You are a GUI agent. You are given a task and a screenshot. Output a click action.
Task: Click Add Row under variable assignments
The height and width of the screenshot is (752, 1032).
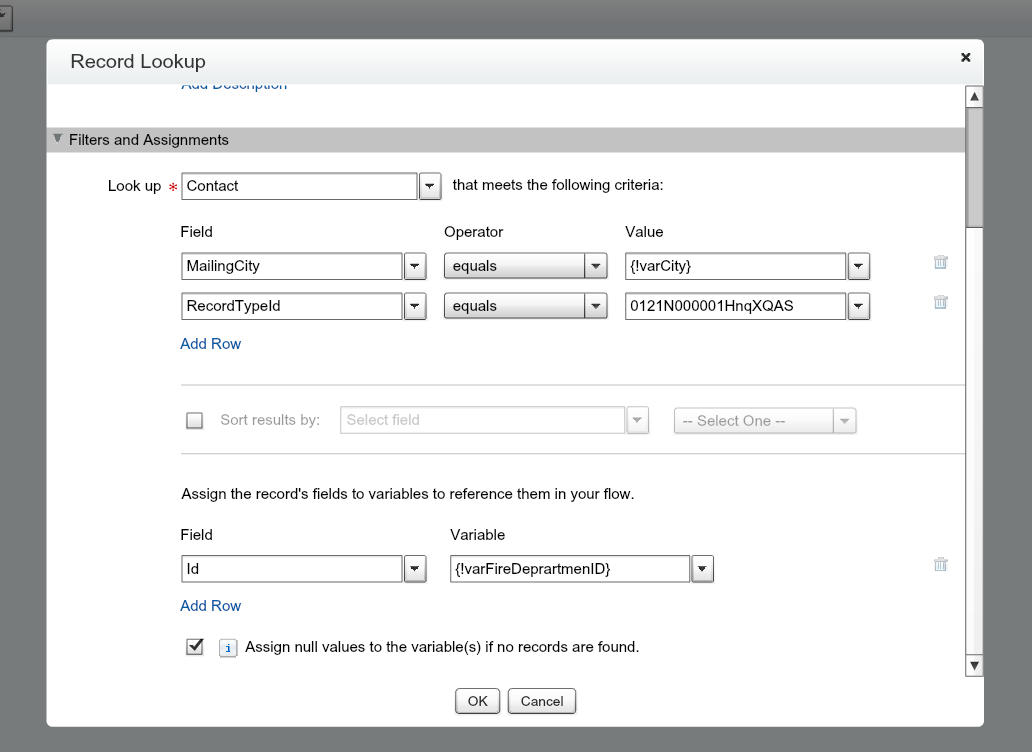tap(210, 606)
